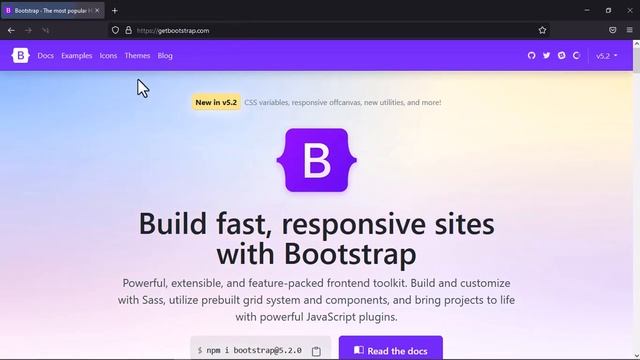Close the Bootstrap tab
This screenshot has height=360, width=640.
[x=97, y=11]
